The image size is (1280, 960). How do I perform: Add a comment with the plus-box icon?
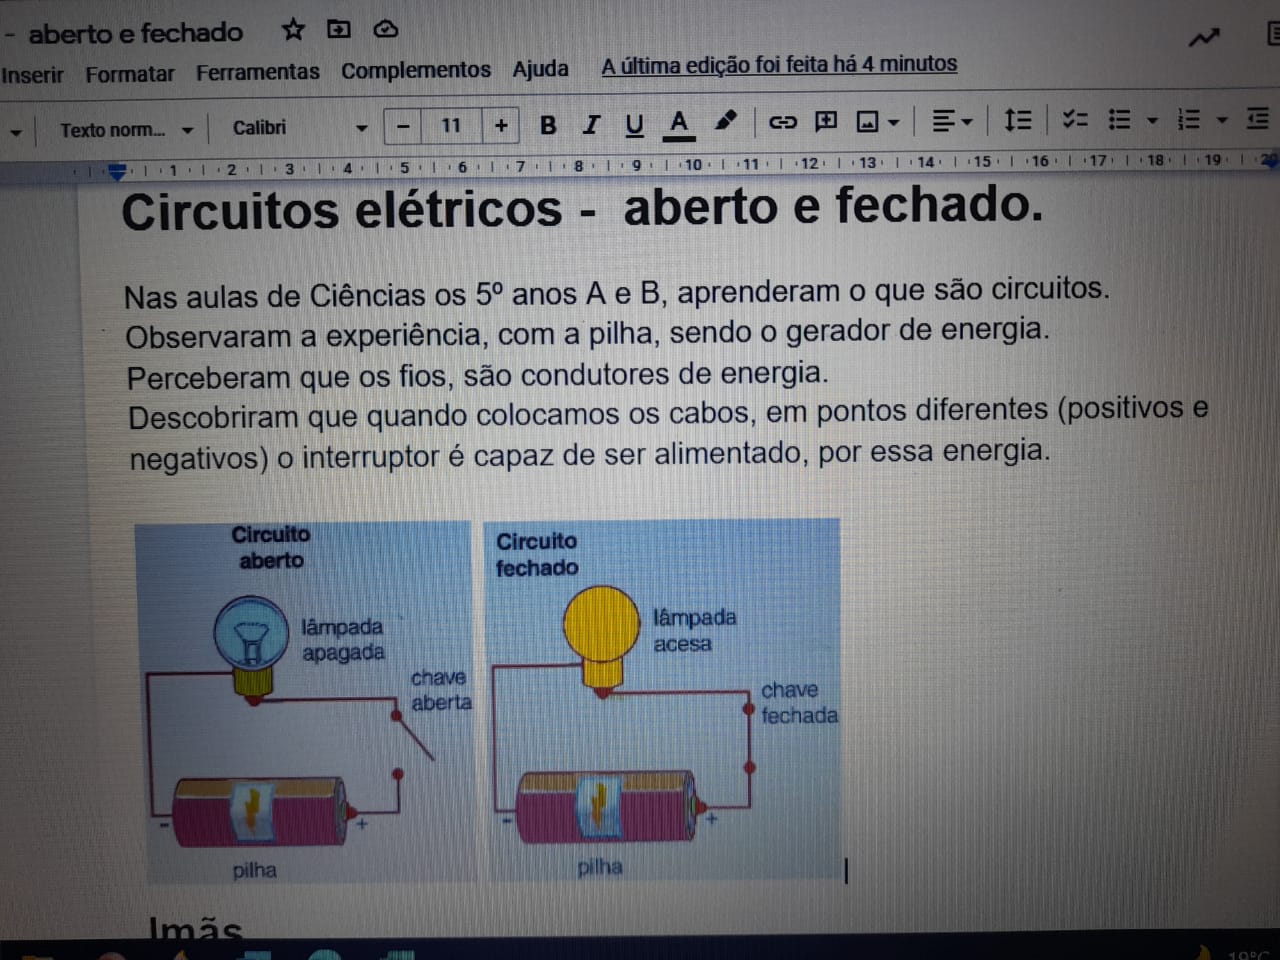[x=826, y=122]
